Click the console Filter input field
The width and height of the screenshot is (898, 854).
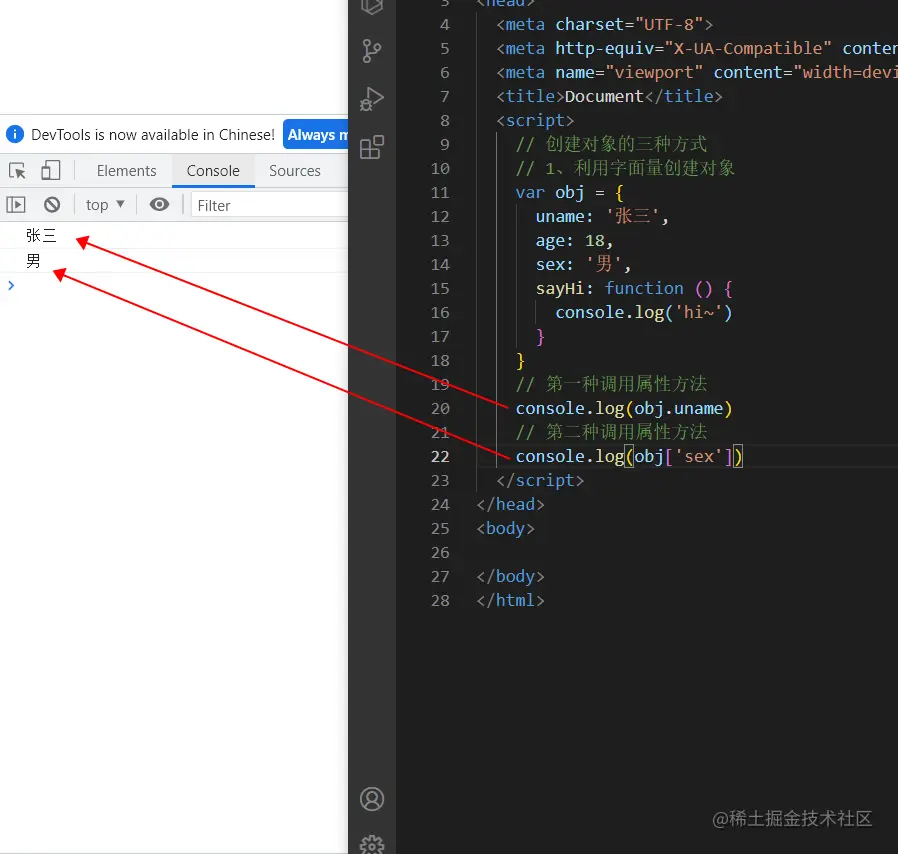269,205
